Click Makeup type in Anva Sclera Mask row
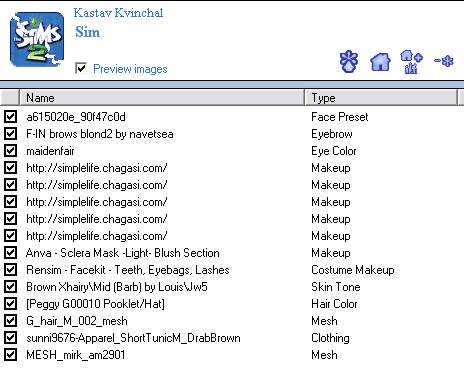The height and width of the screenshot is (368, 464). coord(331,253)
